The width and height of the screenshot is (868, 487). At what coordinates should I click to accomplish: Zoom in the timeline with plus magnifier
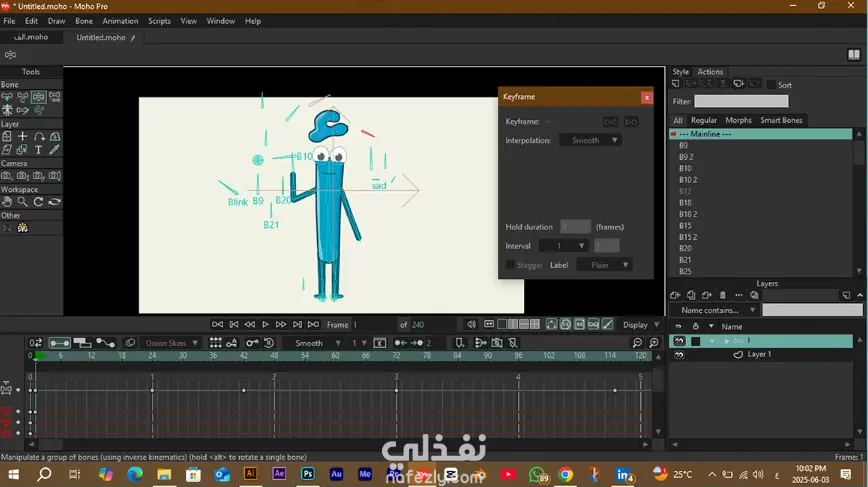tap(654, 343)
